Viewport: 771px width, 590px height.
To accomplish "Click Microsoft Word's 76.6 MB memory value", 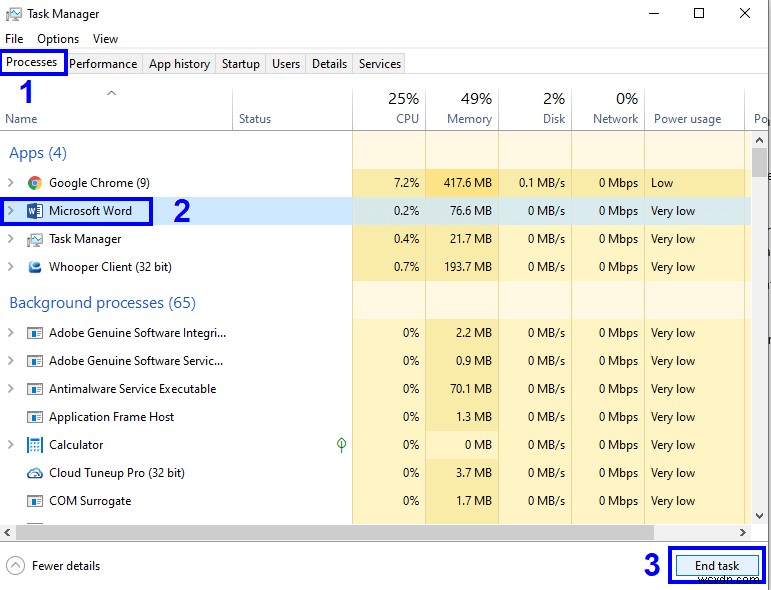I will tap(471, 211).
